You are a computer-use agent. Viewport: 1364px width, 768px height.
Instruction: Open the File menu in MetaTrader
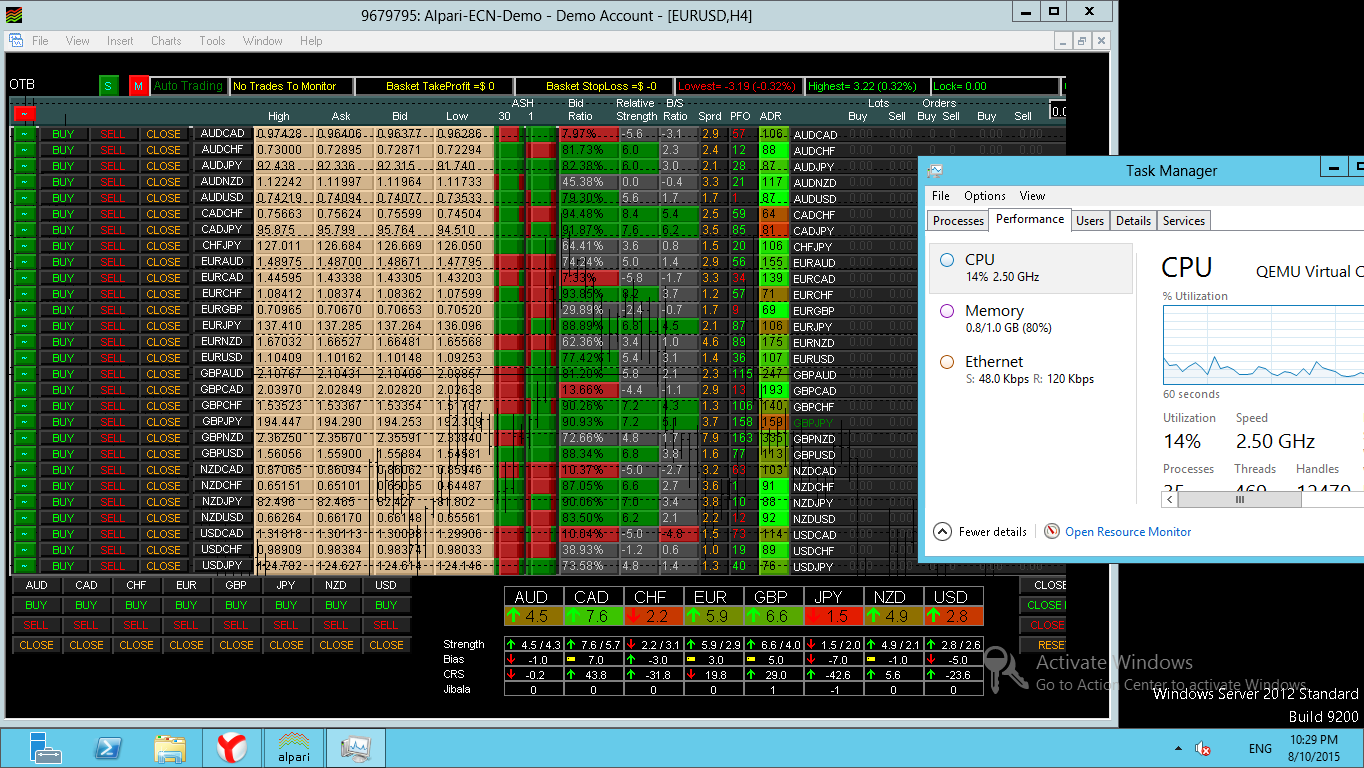[x=40, y=41]
